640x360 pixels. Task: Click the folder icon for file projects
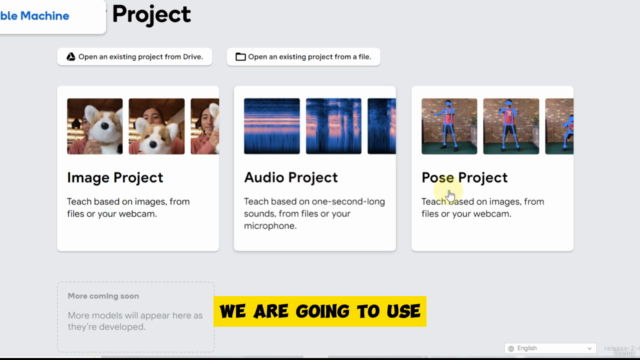(240, 57)
